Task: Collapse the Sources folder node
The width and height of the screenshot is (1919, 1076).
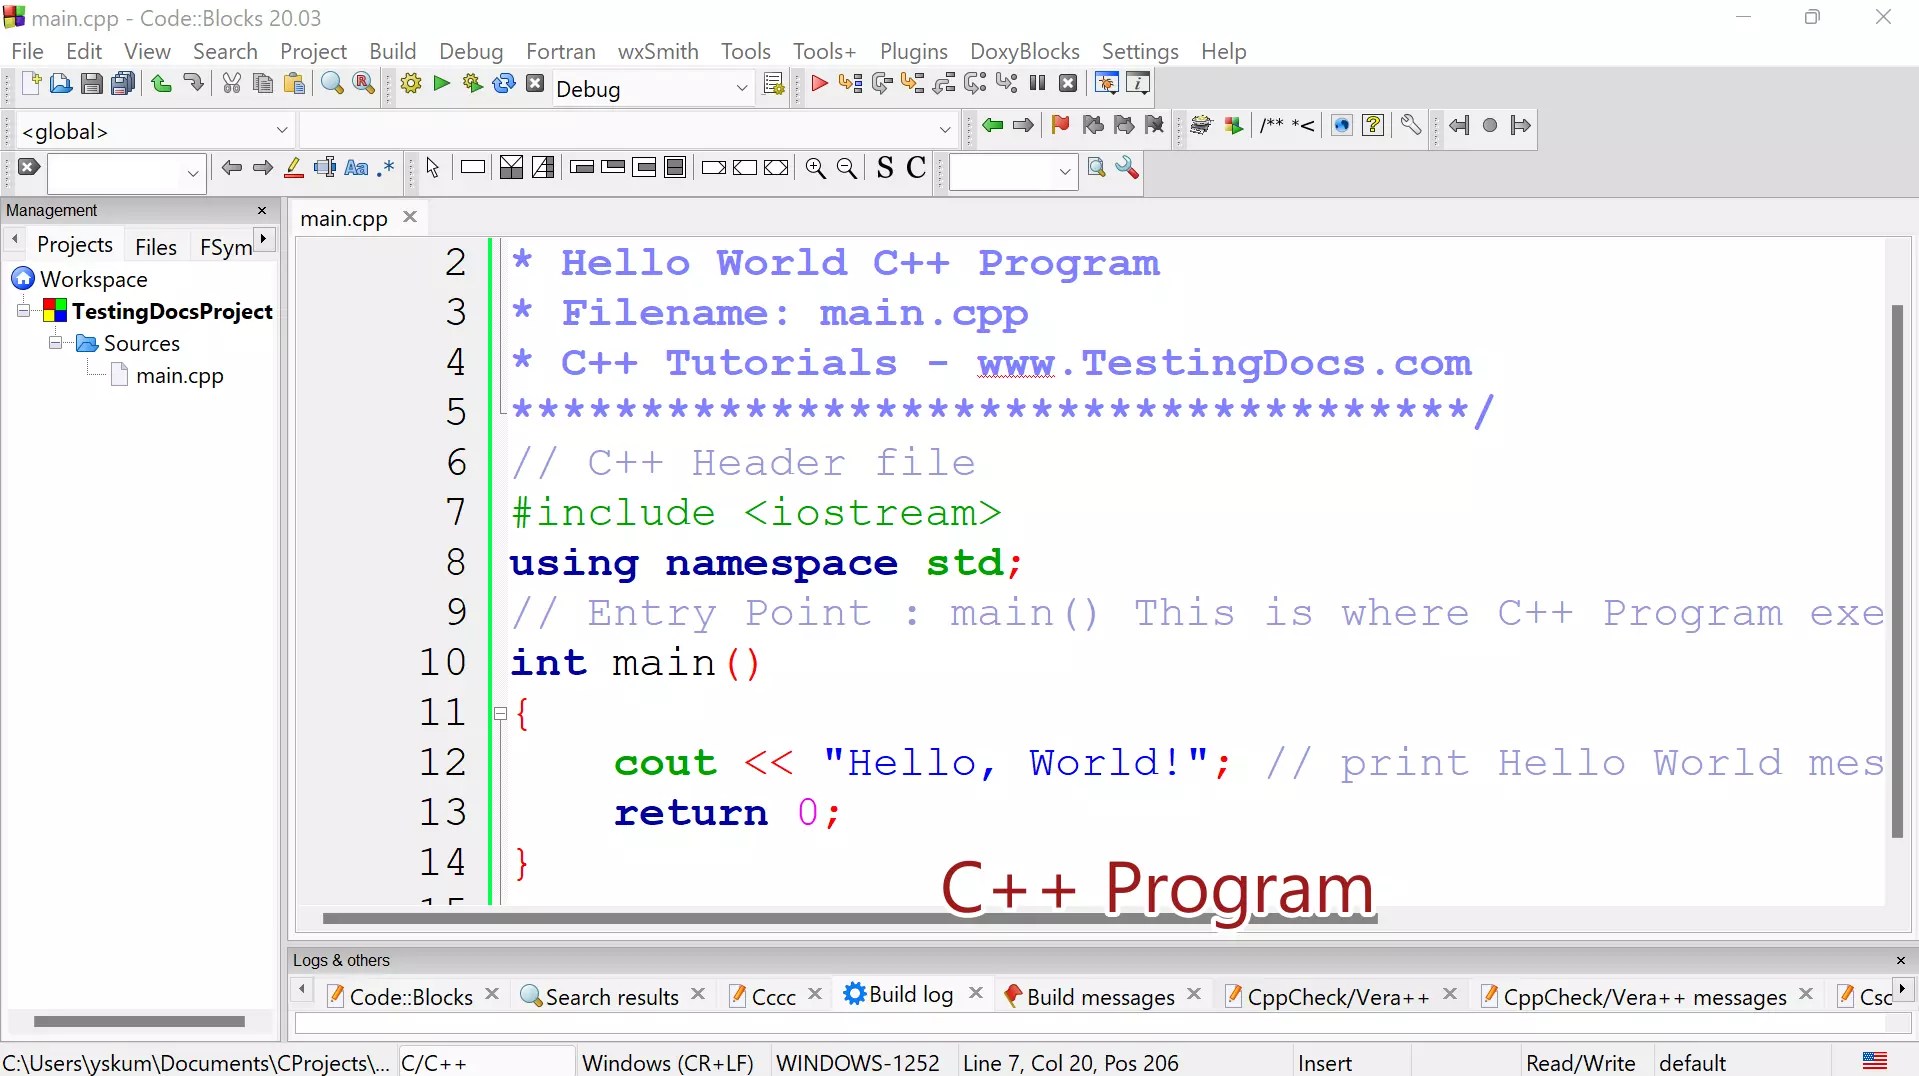Action: point(55,343)
